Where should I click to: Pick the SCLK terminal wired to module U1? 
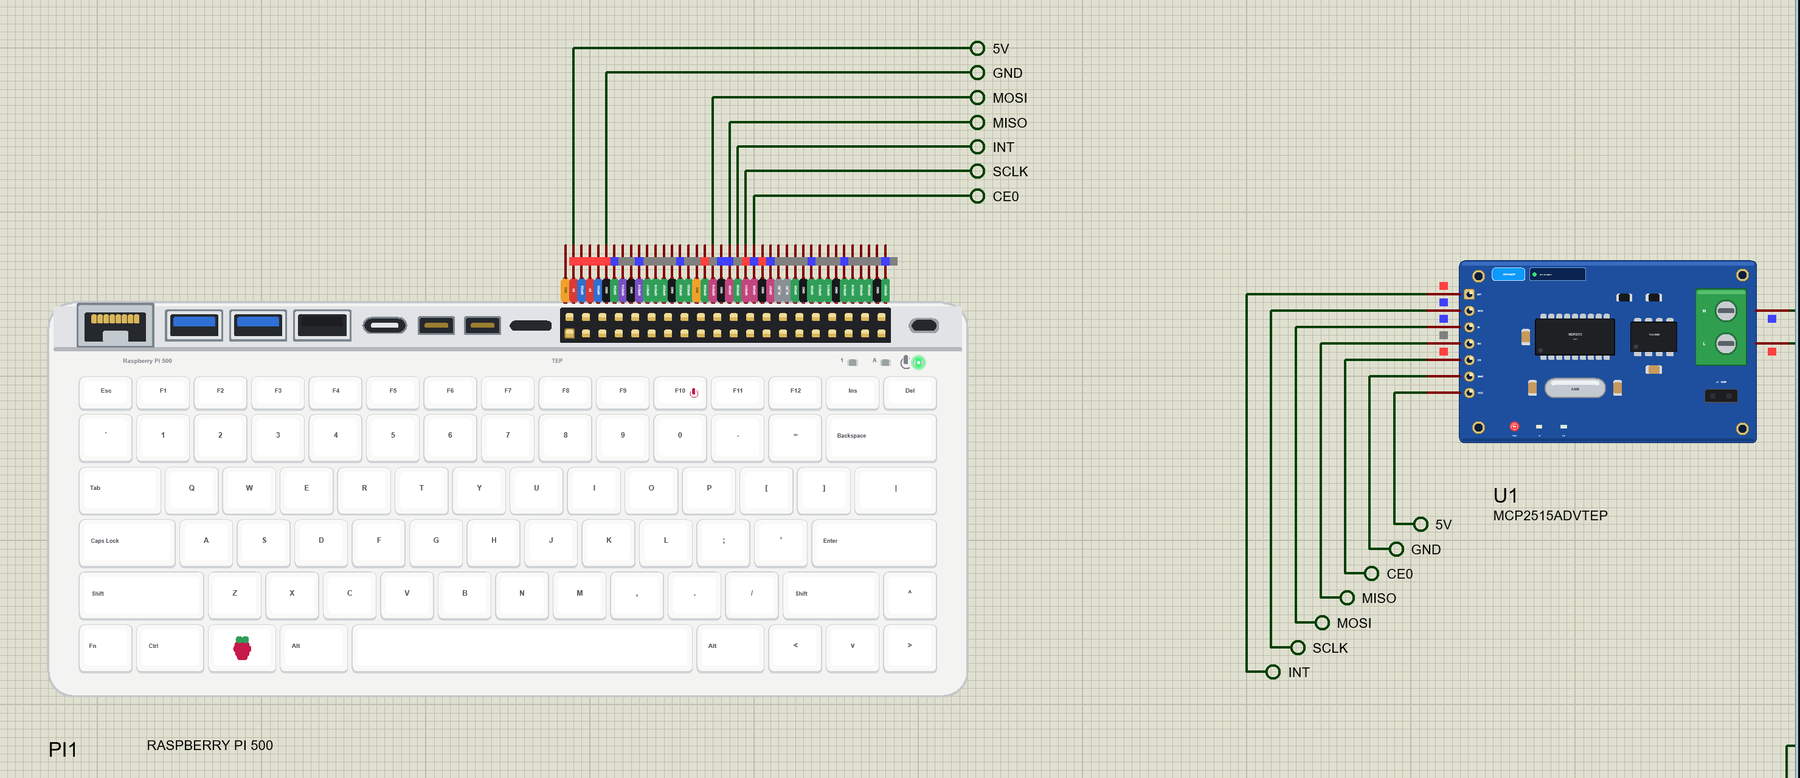(1298, 647)
